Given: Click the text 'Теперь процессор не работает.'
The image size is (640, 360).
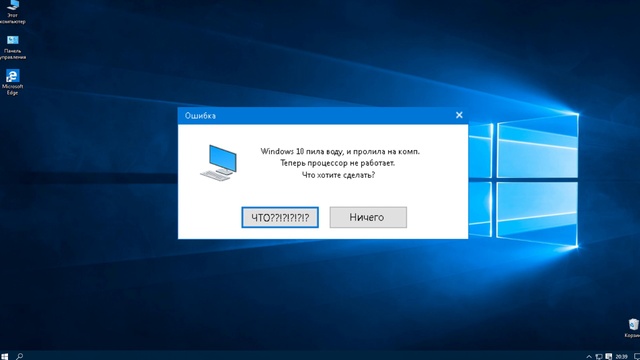Looking at the screenshot, I should (338, 163).
